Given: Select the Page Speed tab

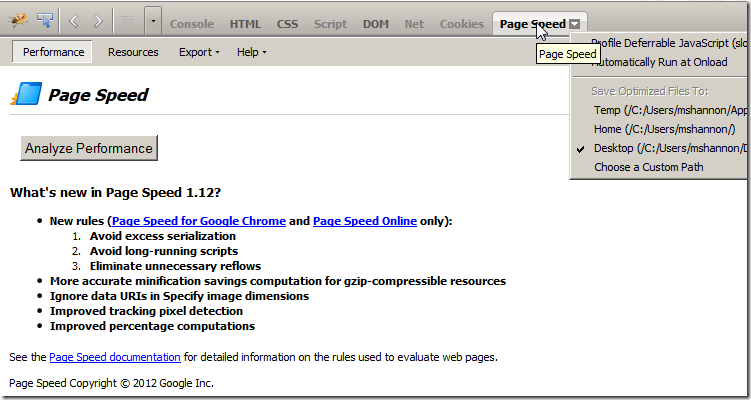Looking at the screenshot, I should coord(533,24).
